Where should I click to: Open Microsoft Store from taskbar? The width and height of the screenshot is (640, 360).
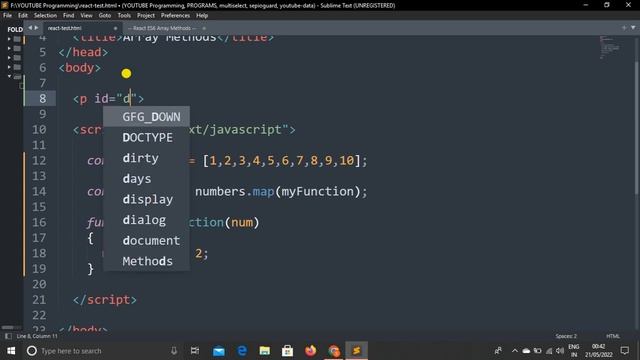(x=287, y=351)
